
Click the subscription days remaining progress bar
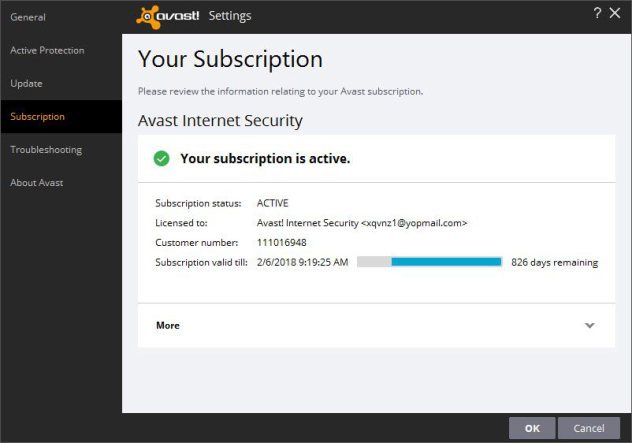pos(430,262)
